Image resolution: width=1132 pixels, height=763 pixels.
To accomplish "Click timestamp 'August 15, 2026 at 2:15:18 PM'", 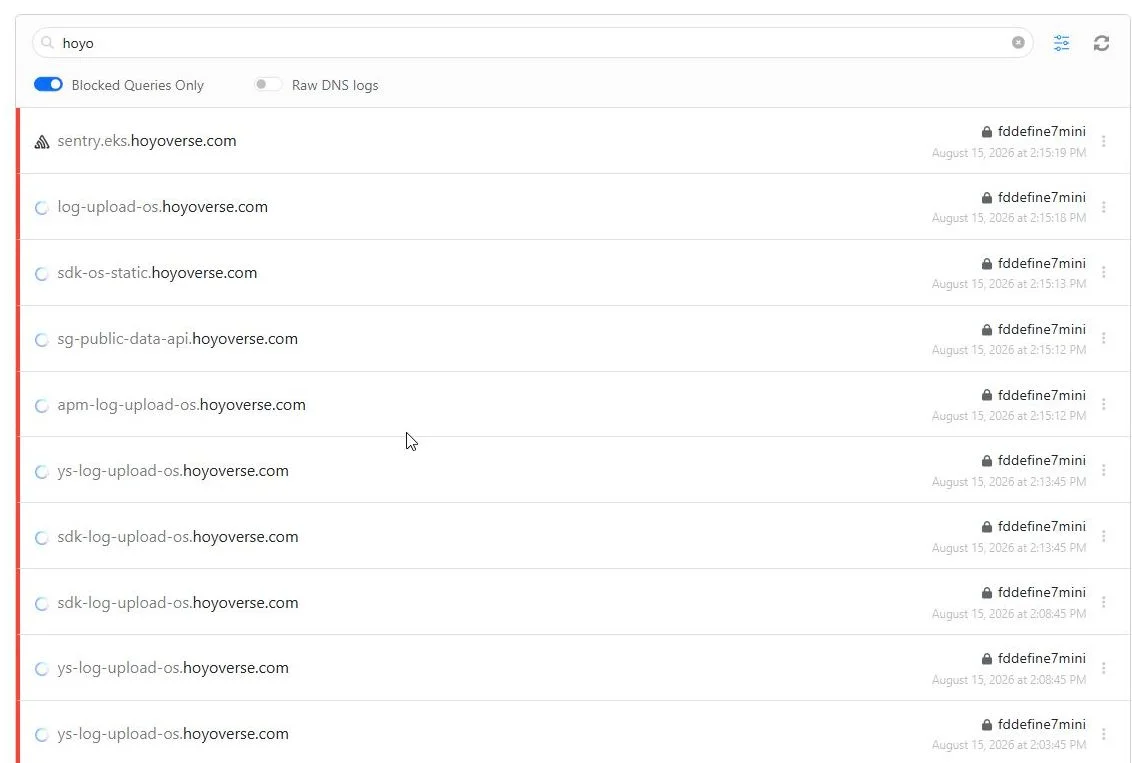I will [x=1009, y=218].
